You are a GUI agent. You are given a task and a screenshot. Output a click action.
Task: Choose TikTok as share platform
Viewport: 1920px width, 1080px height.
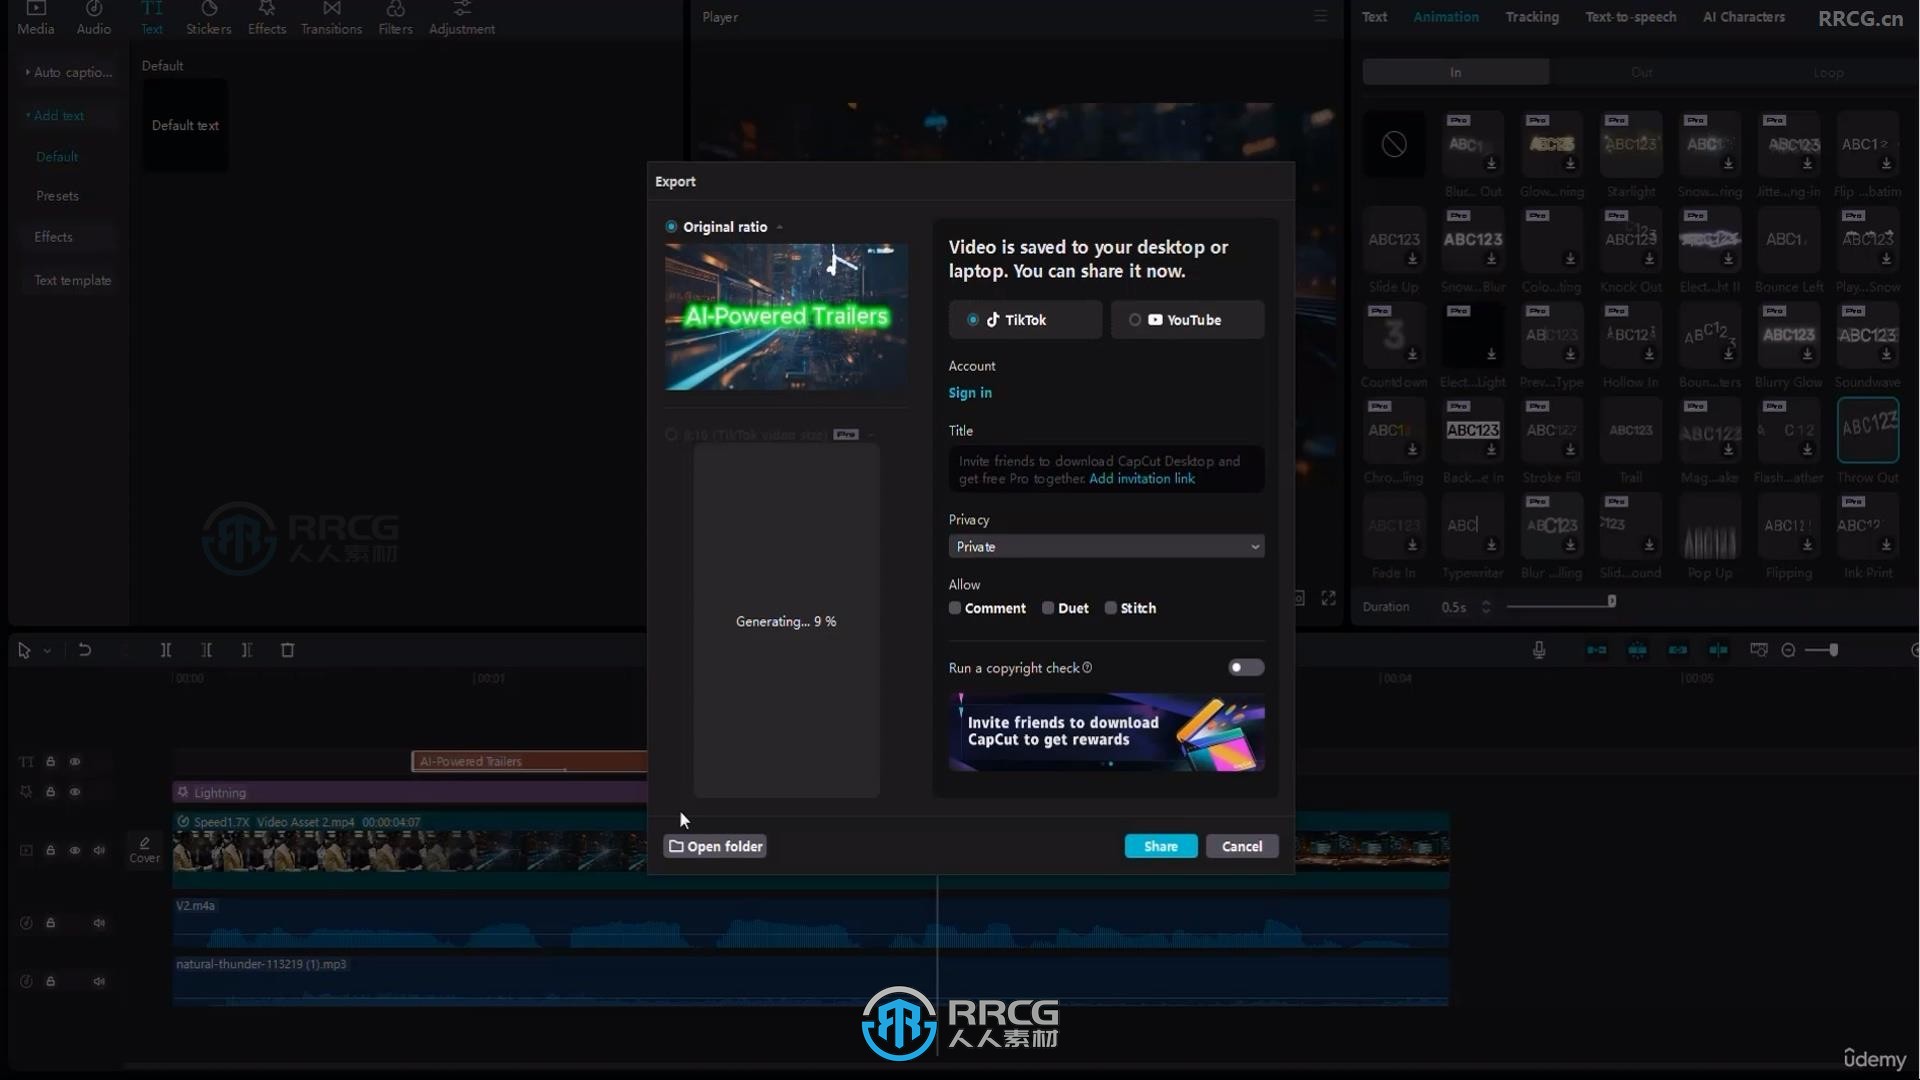[1025, 320]
